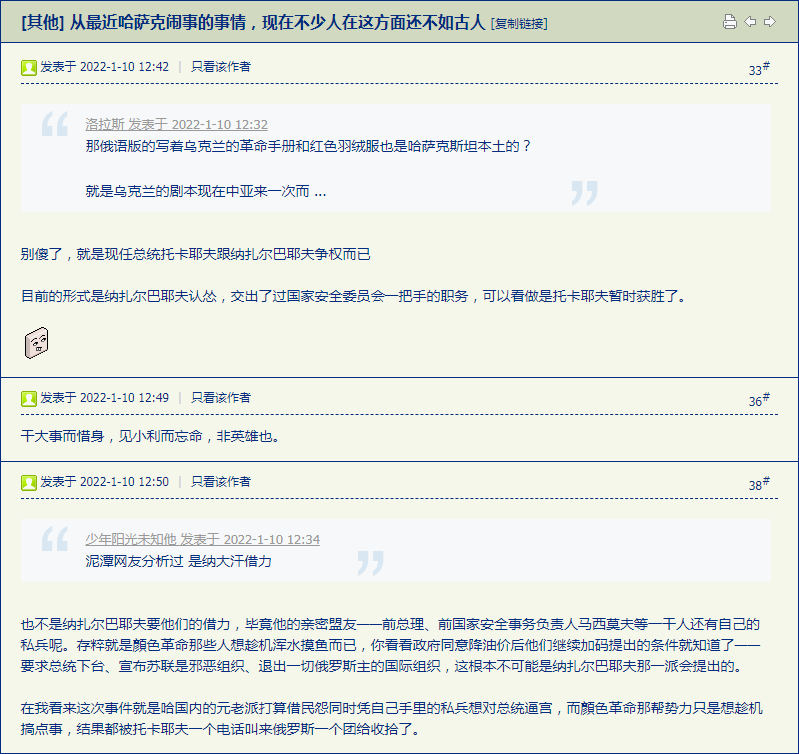Filter by author 只看该作者 on post 38
The image size is (799, 754).
[221, 482]
